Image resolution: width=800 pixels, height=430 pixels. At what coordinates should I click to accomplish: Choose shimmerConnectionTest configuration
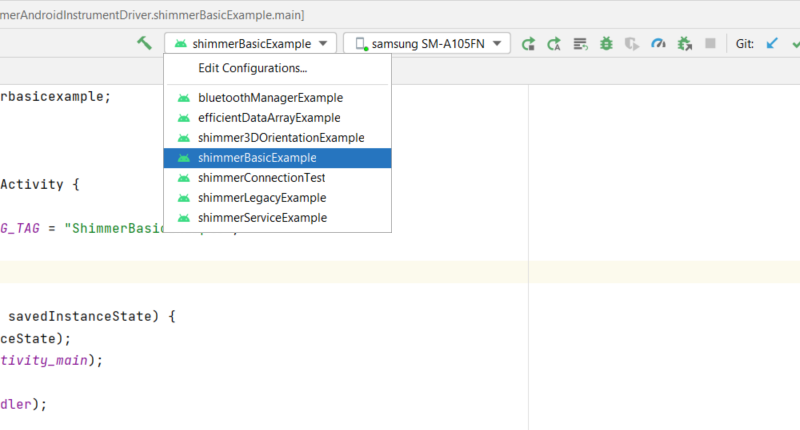(x=278, y=178)
